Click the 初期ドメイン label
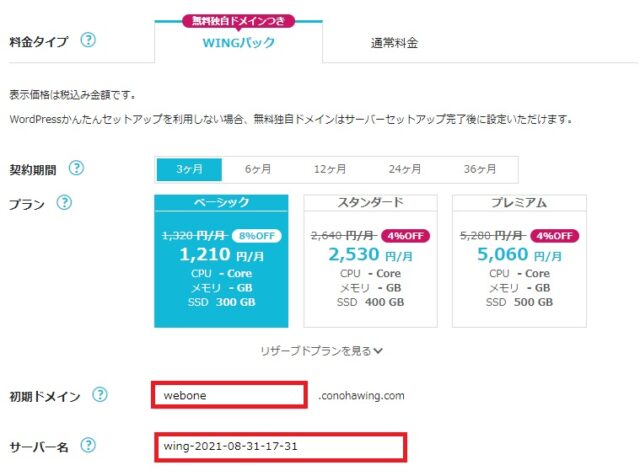 (45, 396)
